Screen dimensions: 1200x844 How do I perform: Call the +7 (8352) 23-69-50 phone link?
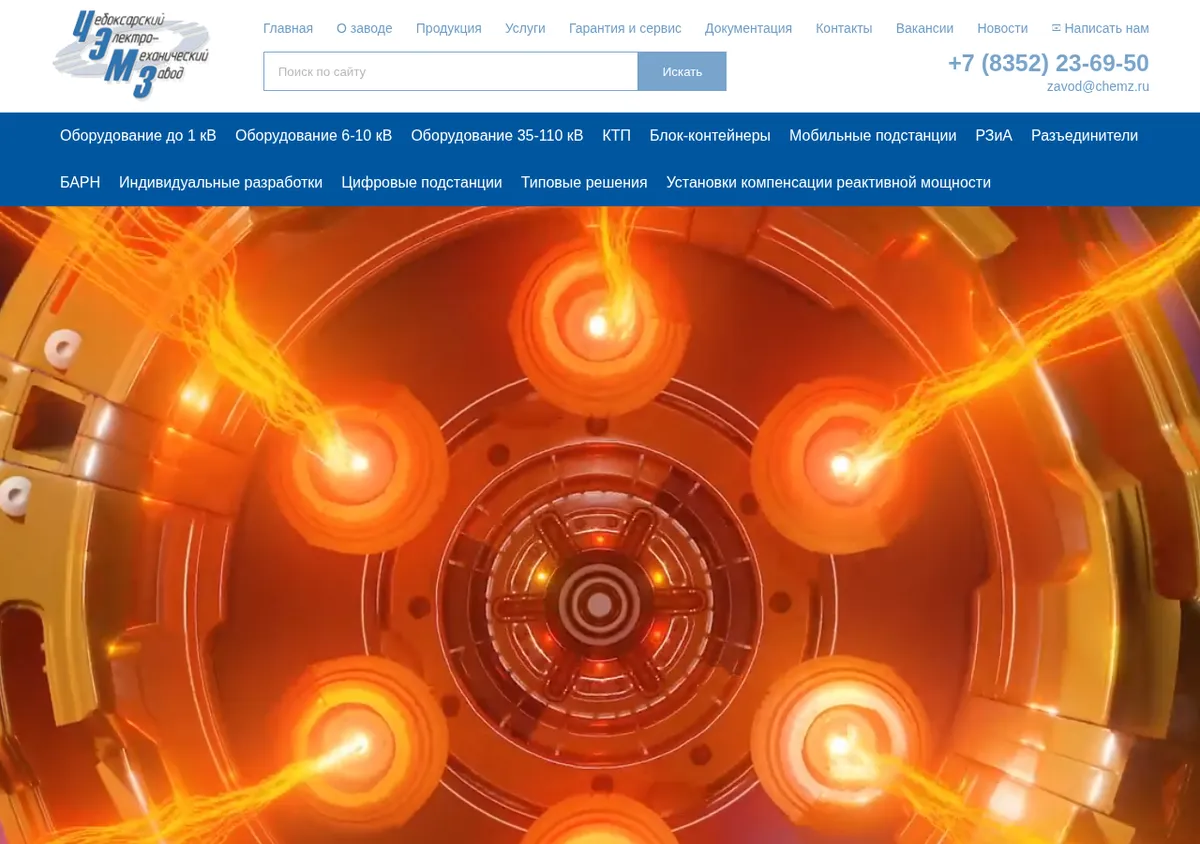point(1048,63)
